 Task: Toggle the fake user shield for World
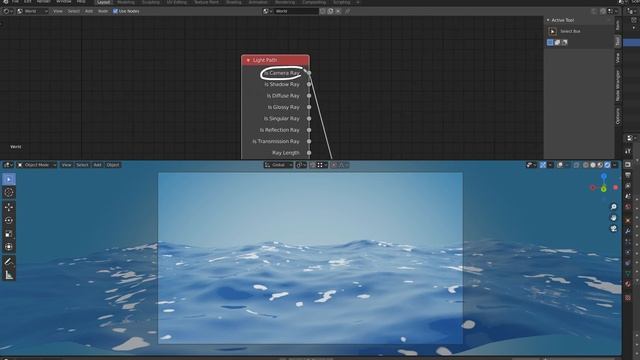click(322, 11)
